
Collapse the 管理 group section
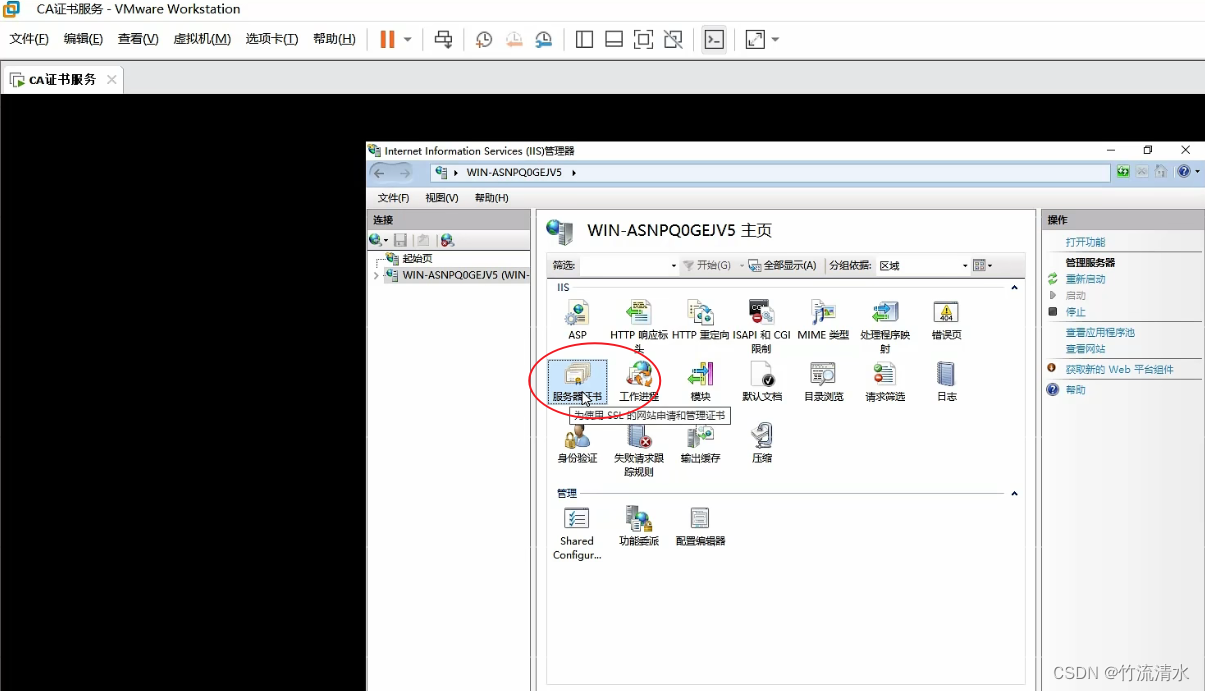(1014, 494)
